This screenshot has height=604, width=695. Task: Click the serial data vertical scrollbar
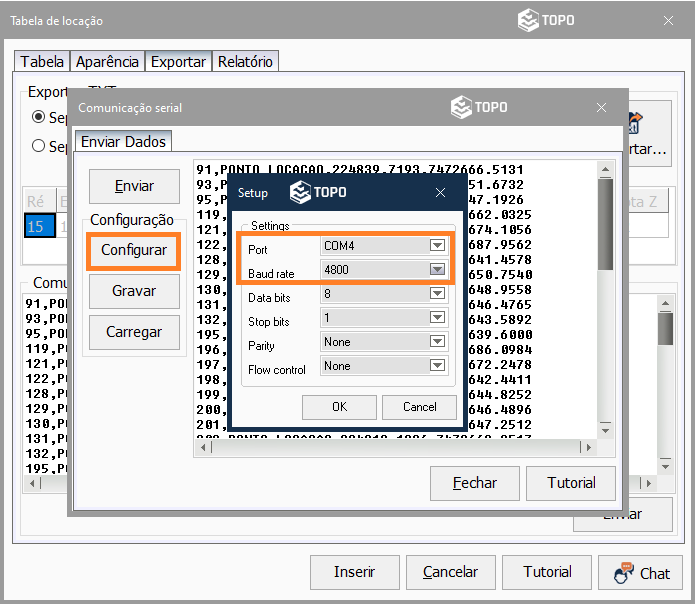(605, 300)
